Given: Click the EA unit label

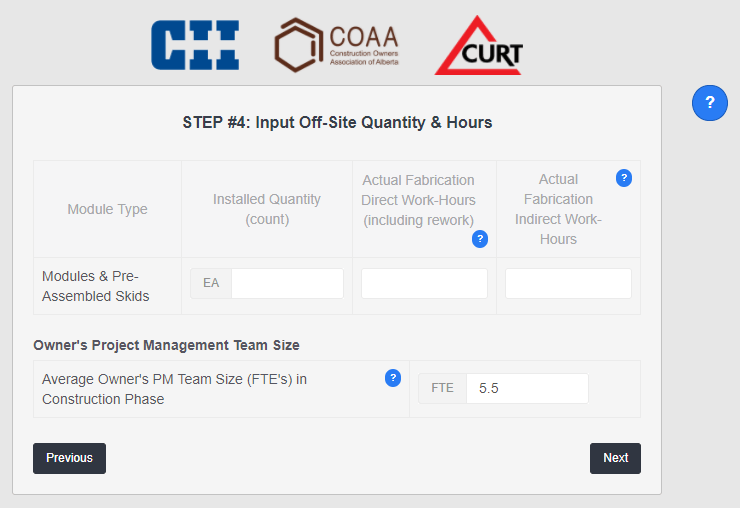Looking at the screenshot, I should point(211,283).
